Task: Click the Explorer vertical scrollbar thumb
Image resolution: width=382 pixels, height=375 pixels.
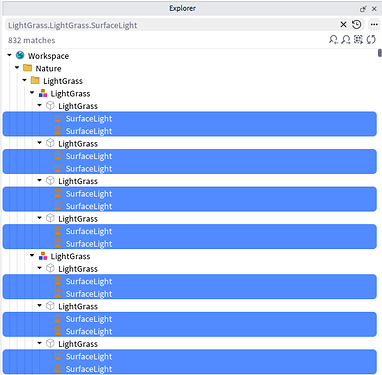Action: click(x=380, y=53)
